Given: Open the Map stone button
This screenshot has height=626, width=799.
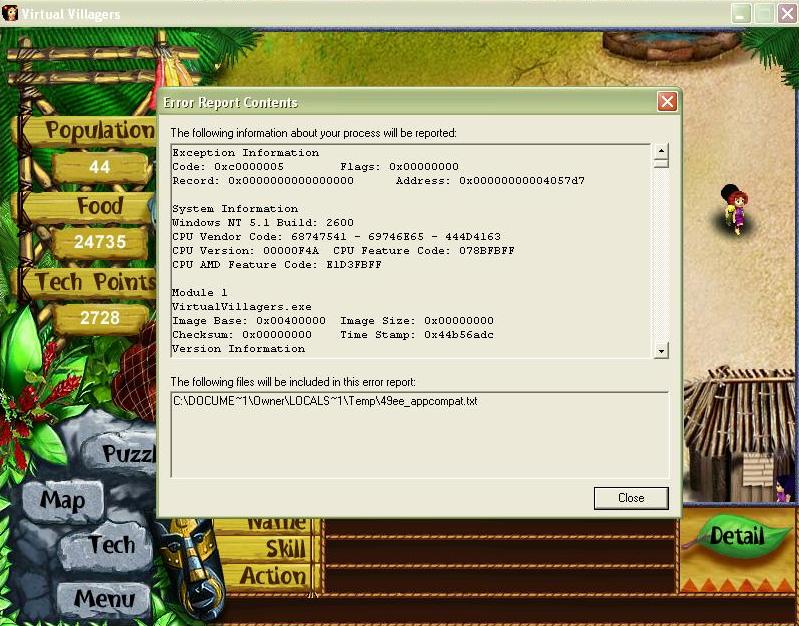Looking at the screenshot, I should point(63,502).
